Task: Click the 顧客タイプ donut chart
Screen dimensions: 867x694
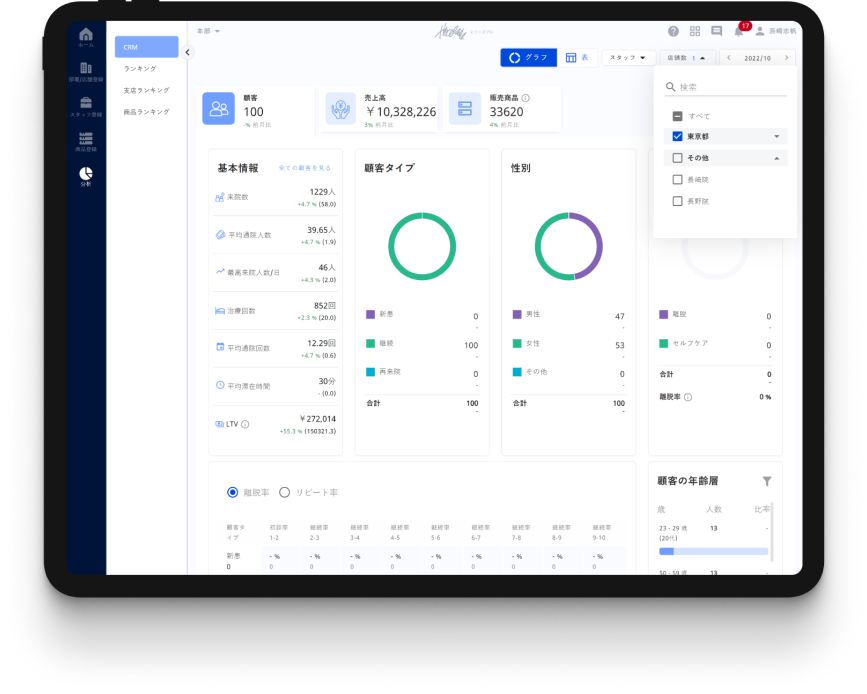Action: pos(422,246)
